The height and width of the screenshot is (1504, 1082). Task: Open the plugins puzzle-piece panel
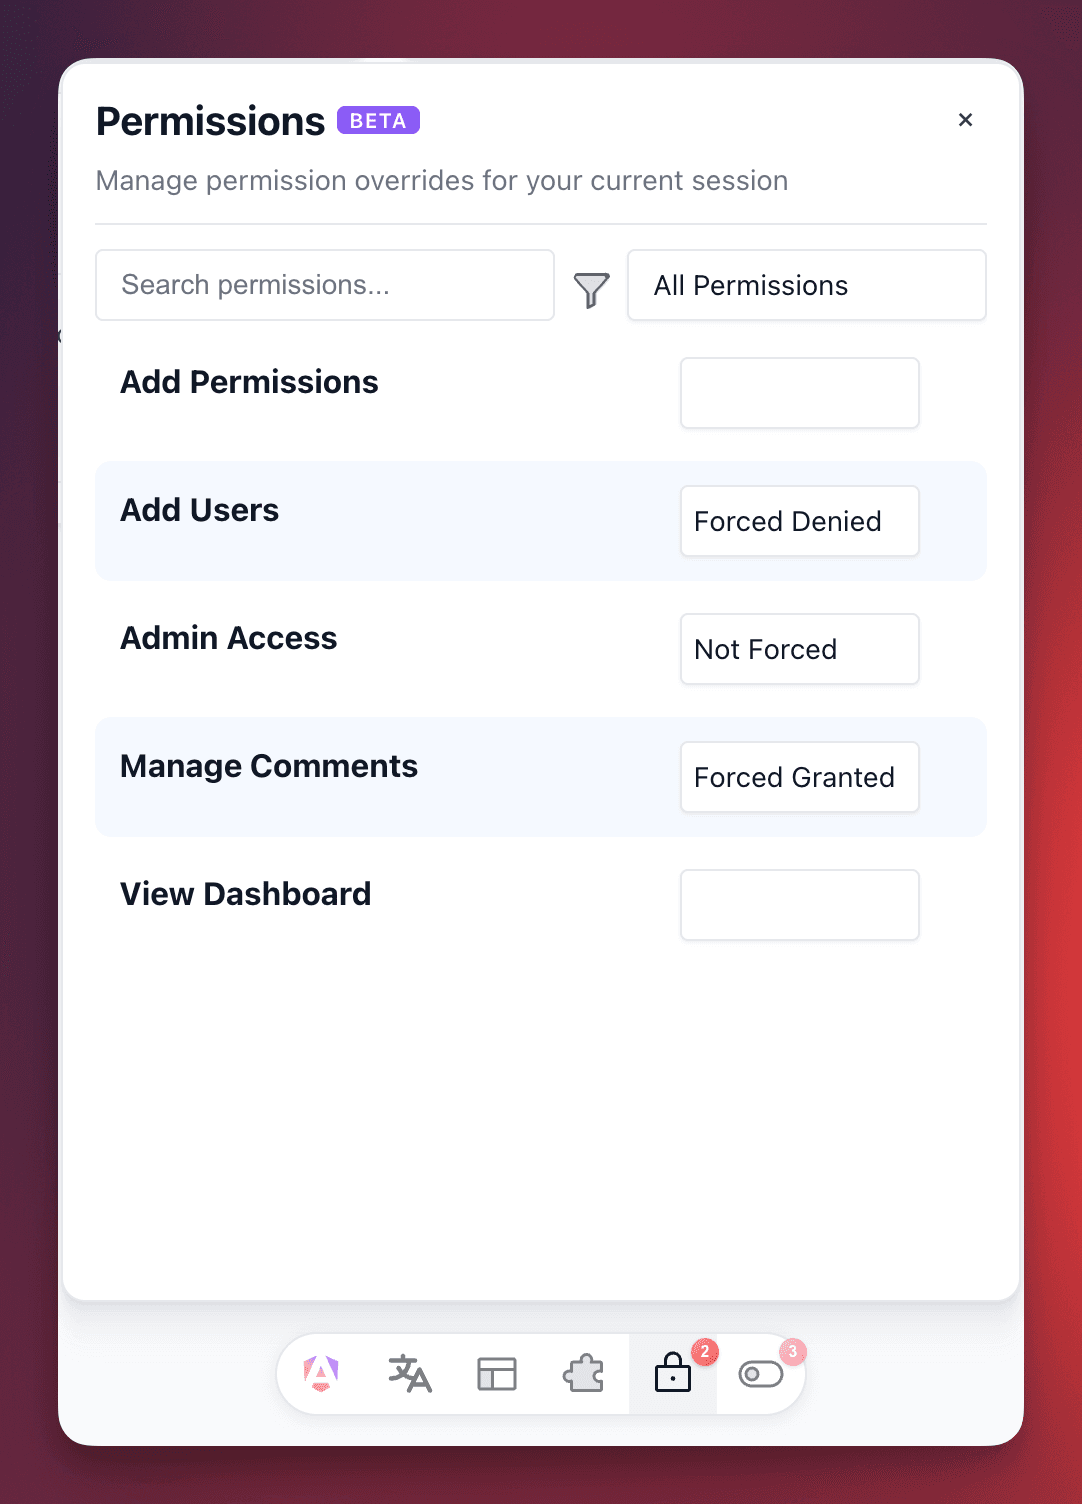point(585,1373)
